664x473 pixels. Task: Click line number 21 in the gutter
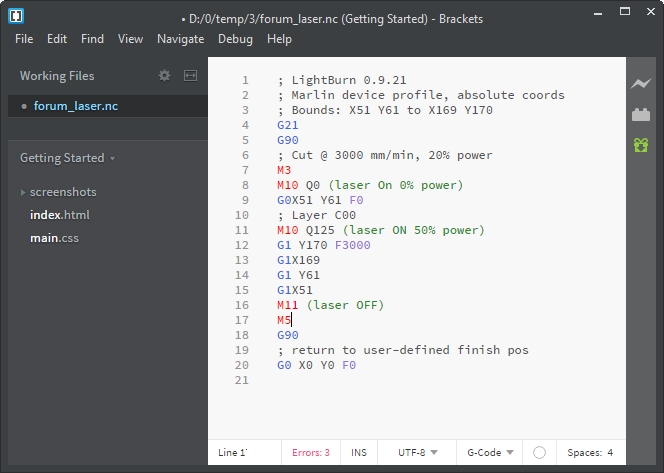(241, 380)
